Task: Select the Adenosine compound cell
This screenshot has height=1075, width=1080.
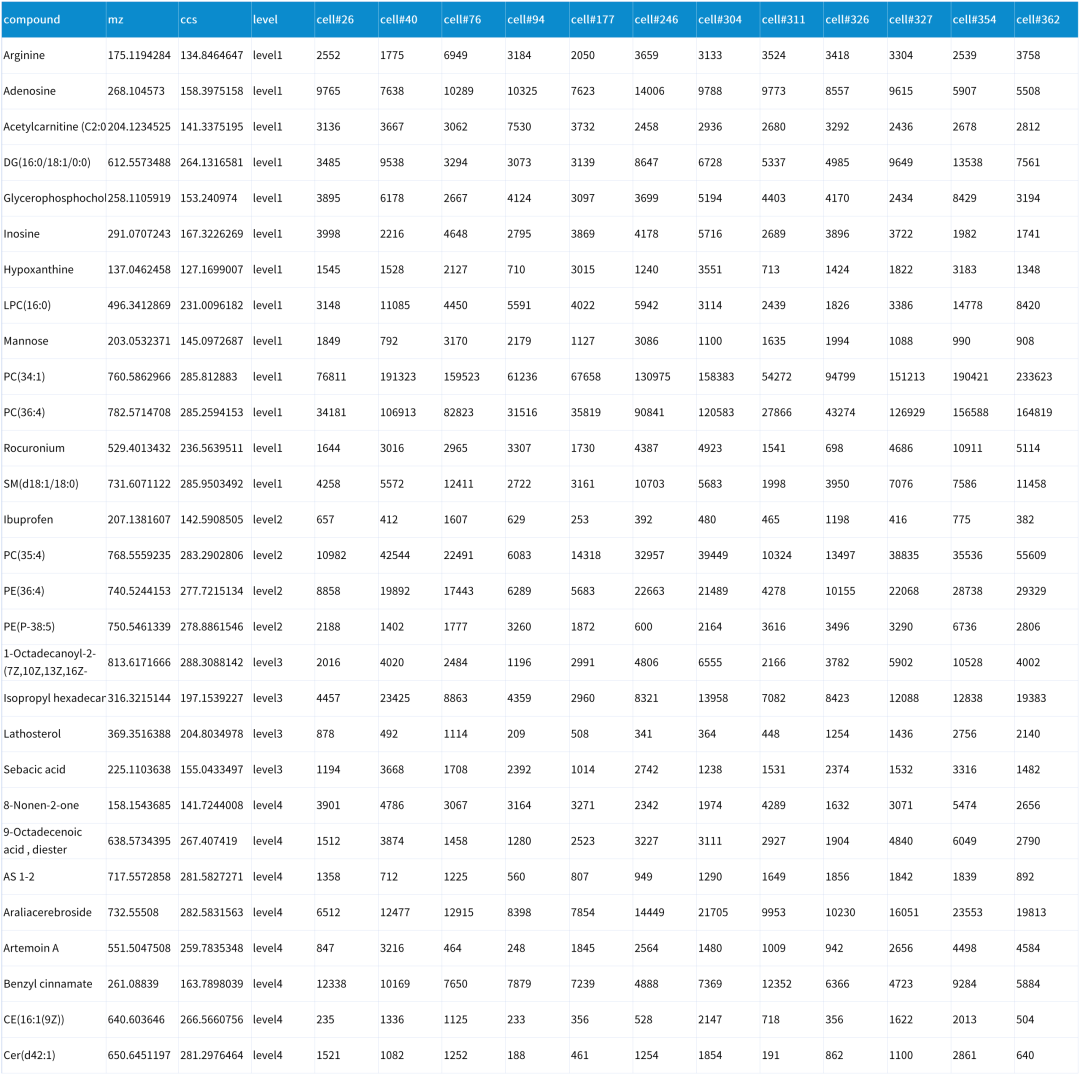Action: pyautogui.click(x=54, y=91)
